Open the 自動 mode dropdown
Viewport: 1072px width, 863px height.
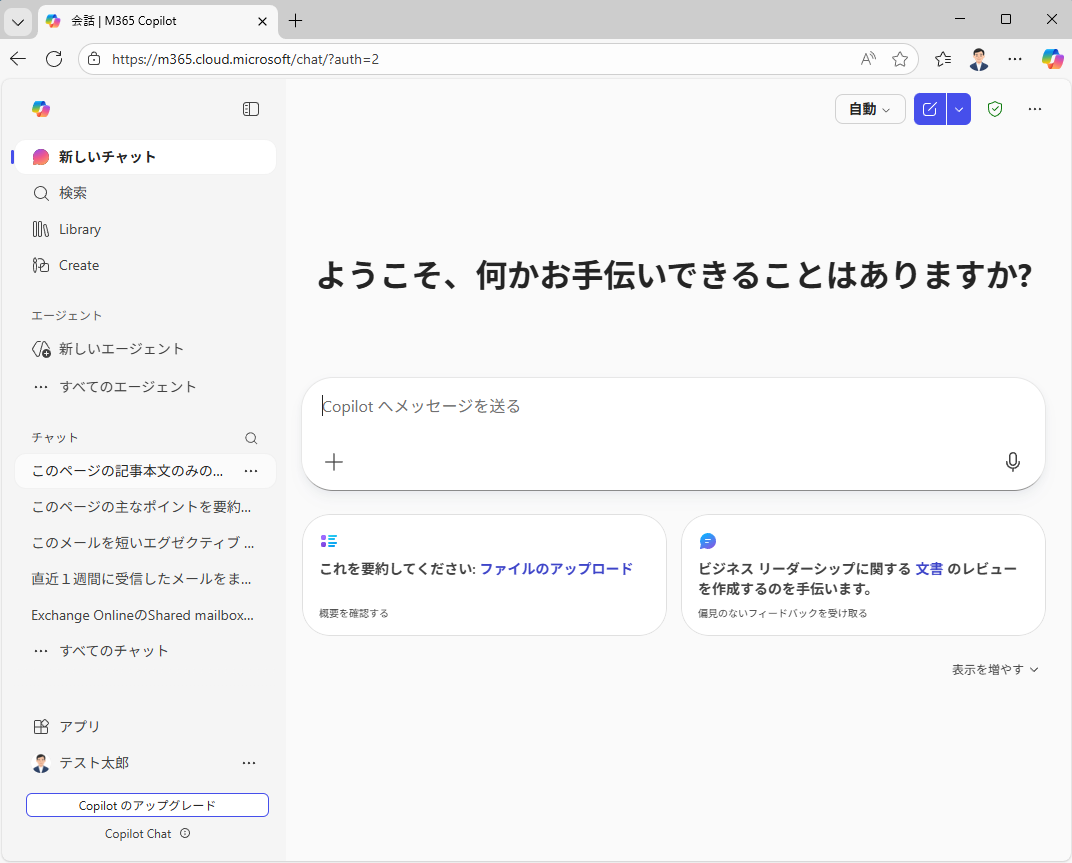pyautogui.click(x=869, y=109)
